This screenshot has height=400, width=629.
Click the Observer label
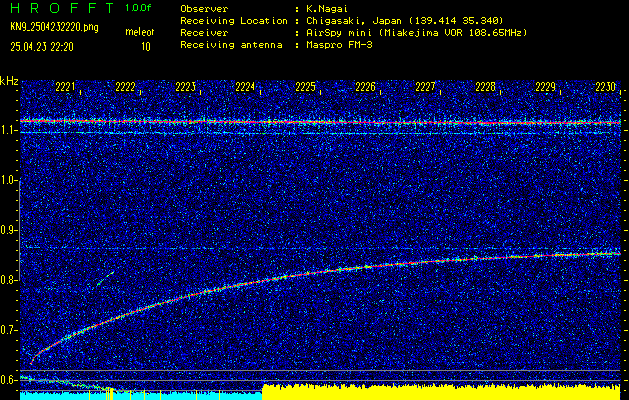pos(204,8)
